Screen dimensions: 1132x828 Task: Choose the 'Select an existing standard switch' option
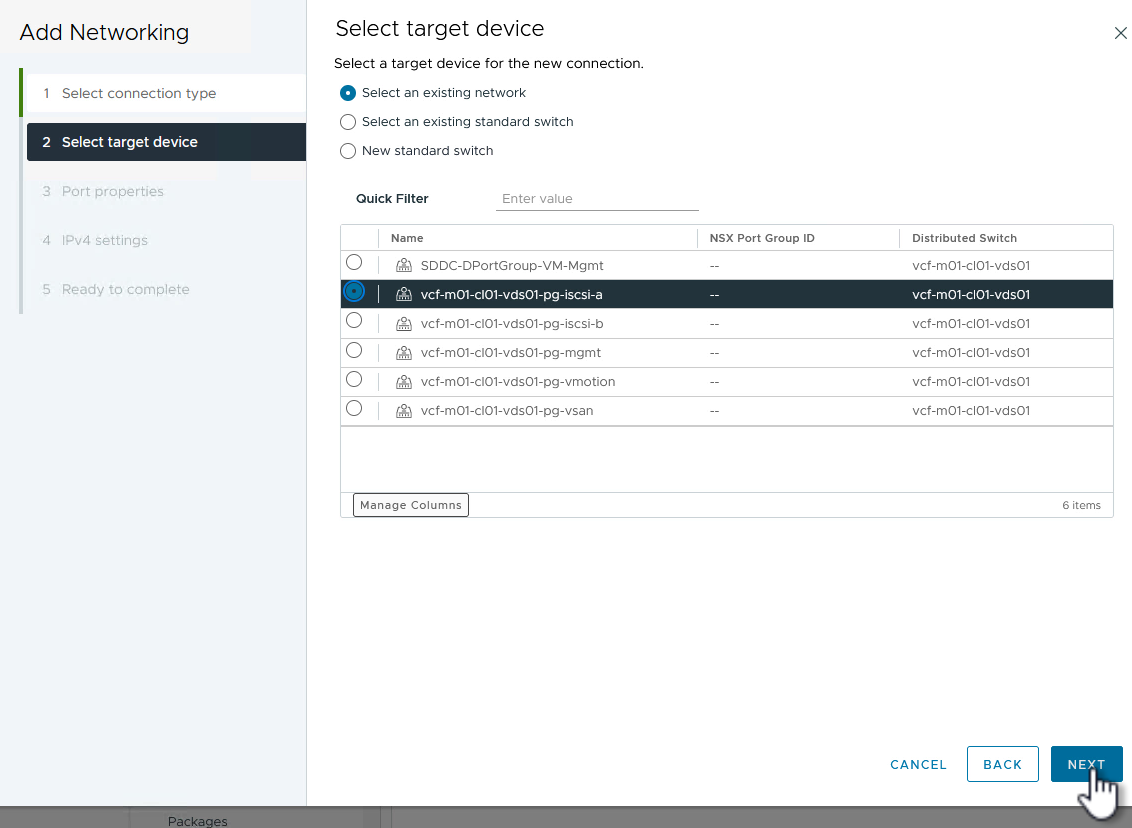pos(348,122)
